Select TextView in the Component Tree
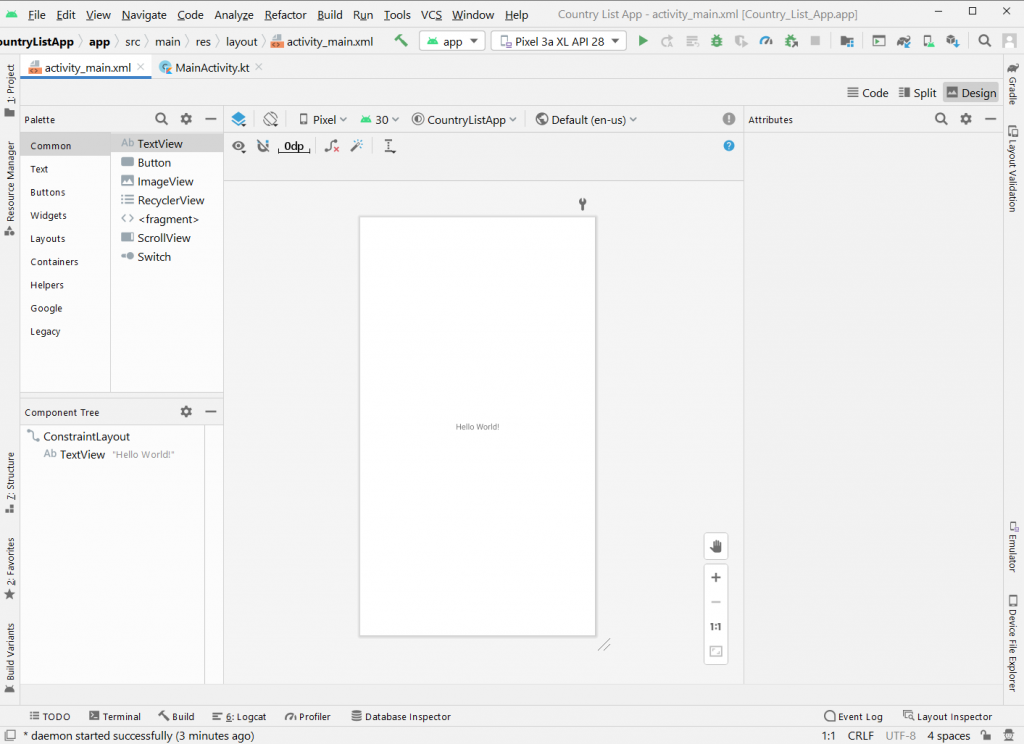Viewport: 1024px width, 744px height. [82, 454]
